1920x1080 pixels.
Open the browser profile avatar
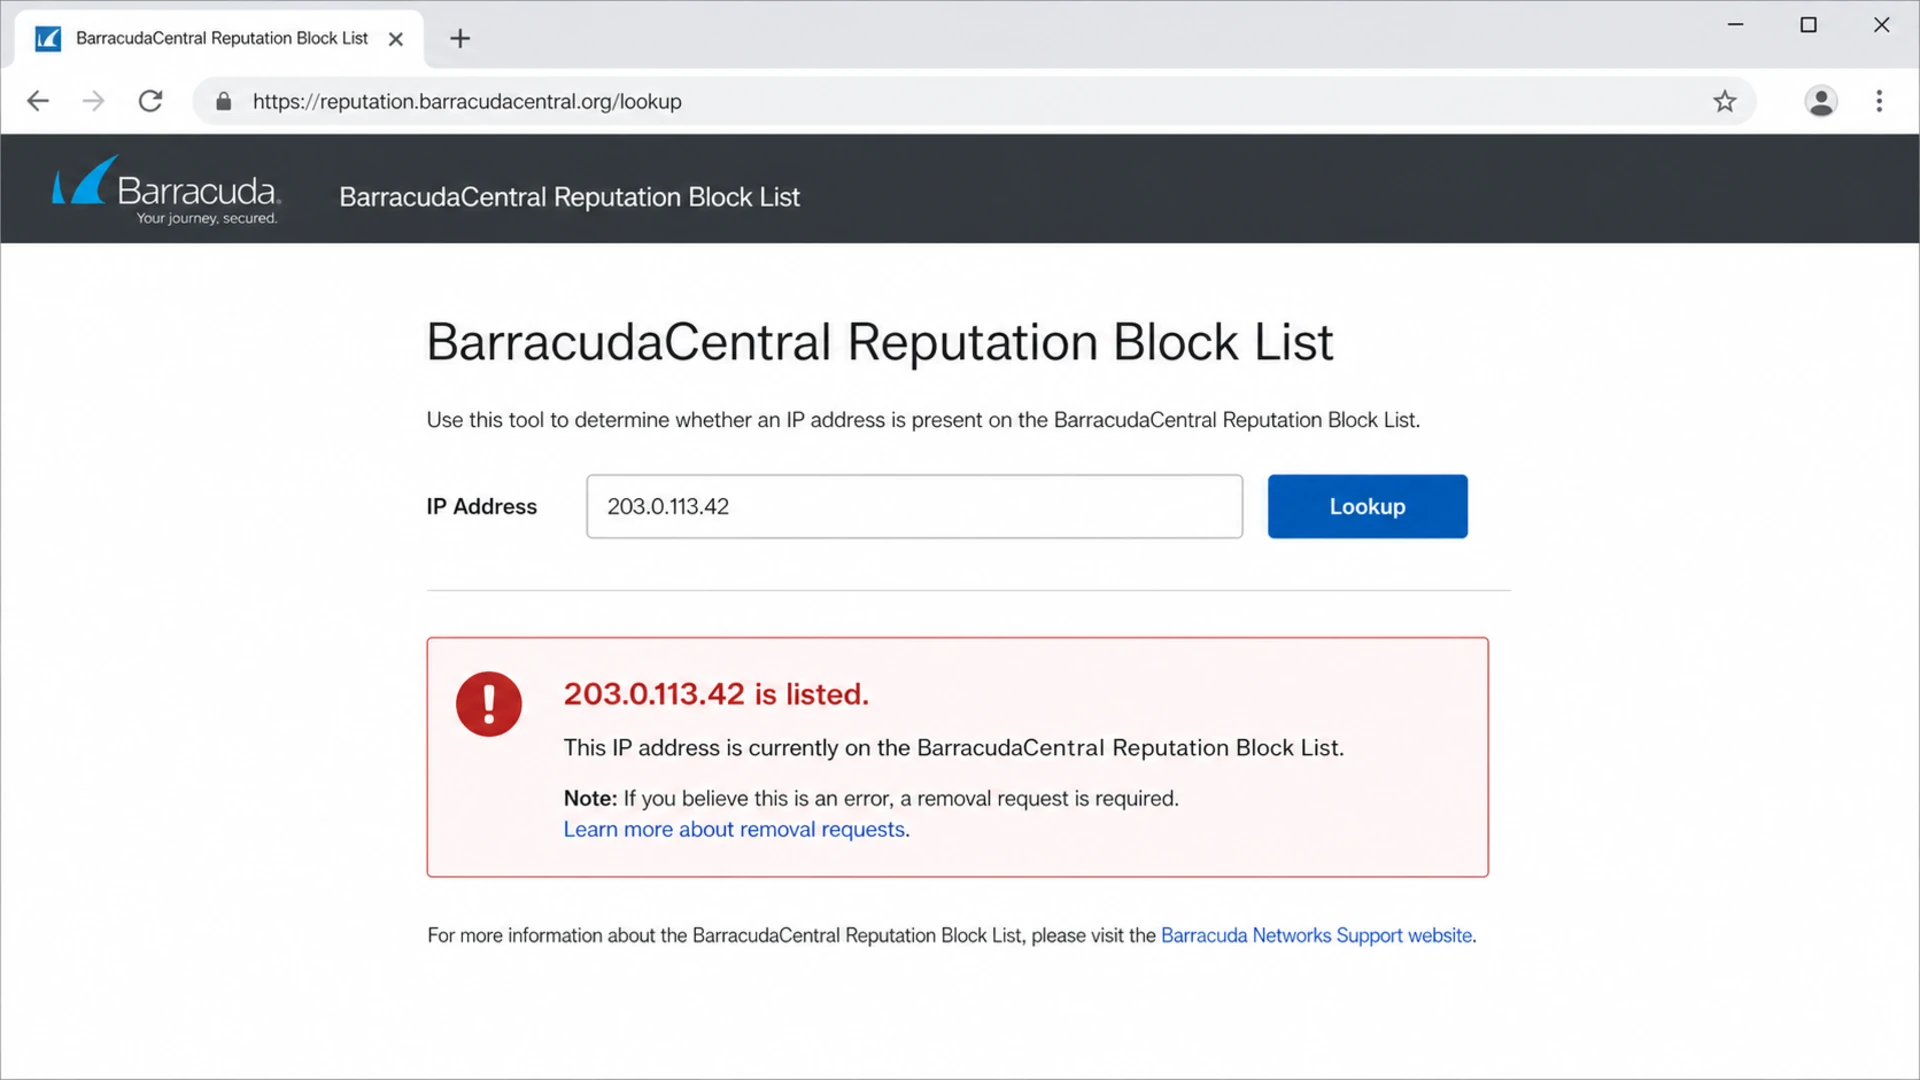[x=1821, y=101]
